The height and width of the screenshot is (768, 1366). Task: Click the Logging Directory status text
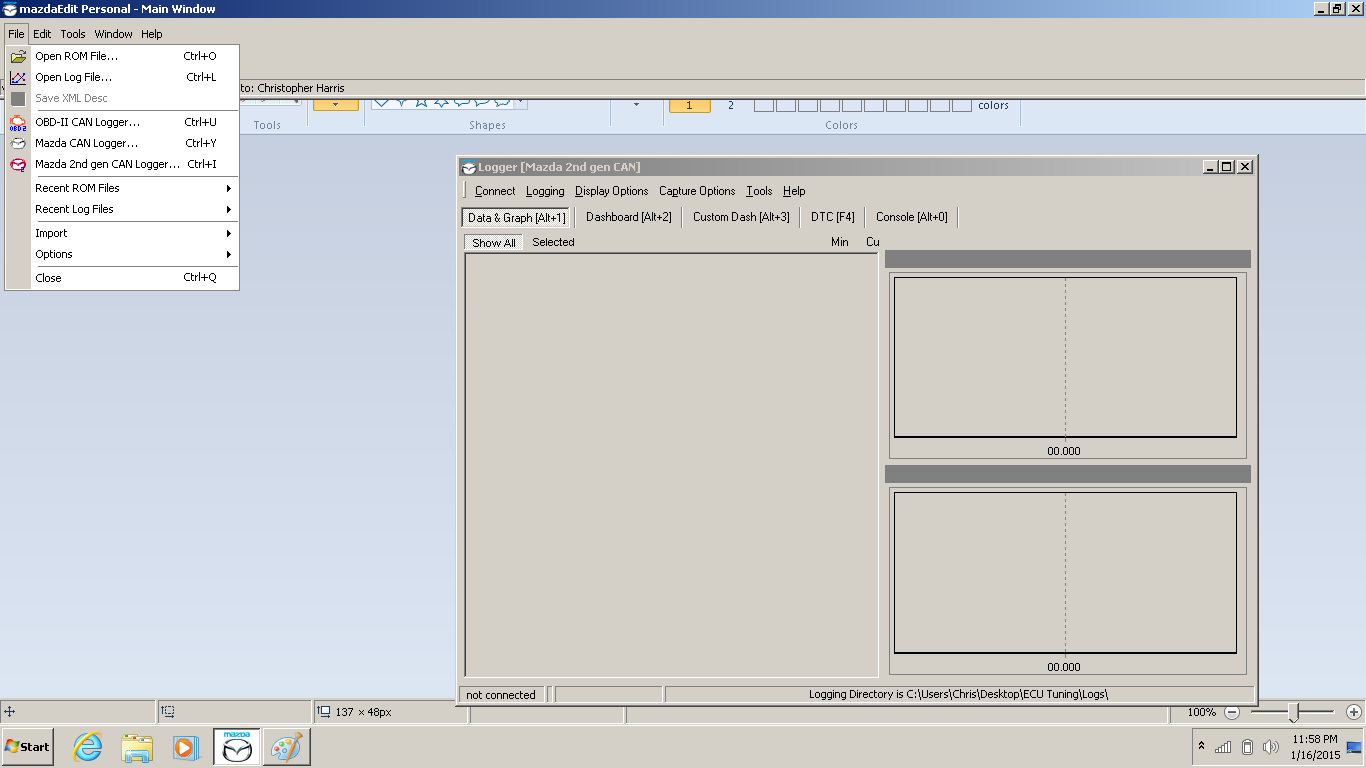tap(958, 695)
